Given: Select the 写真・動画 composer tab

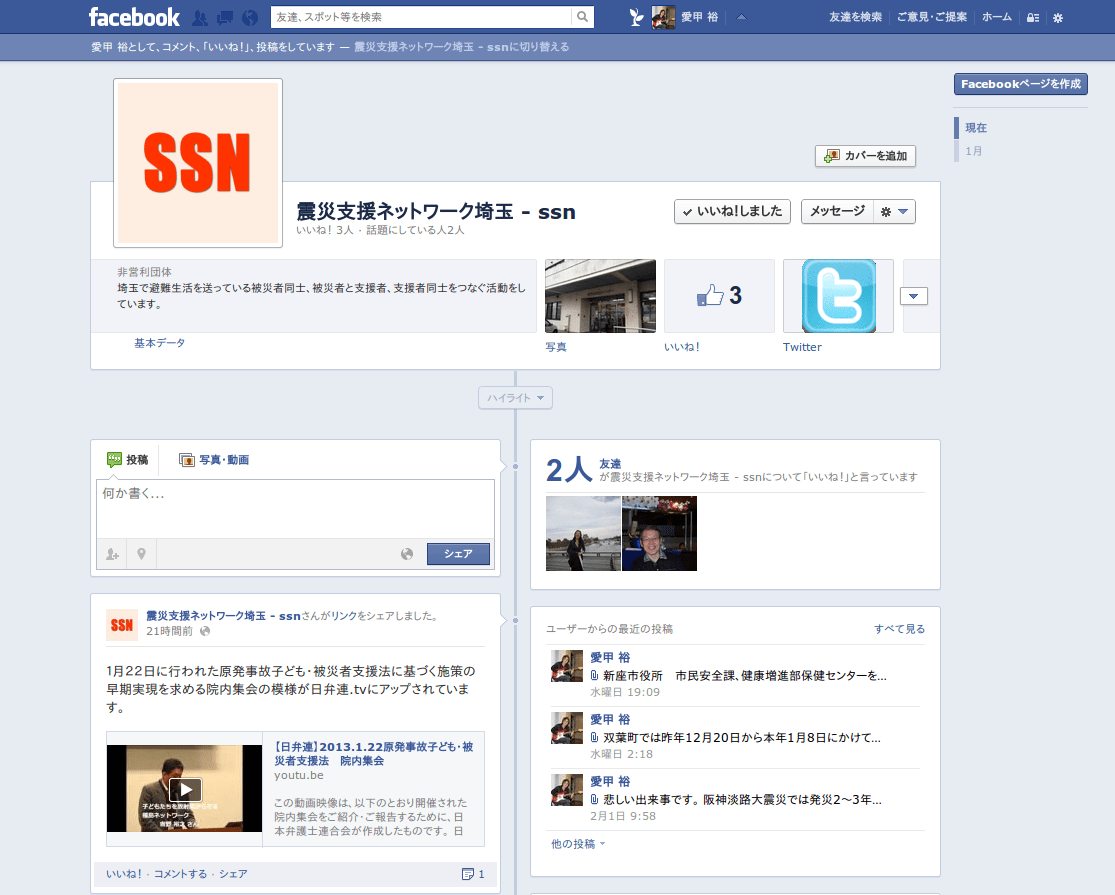Looking at the screenshot, I should point(214,460).
